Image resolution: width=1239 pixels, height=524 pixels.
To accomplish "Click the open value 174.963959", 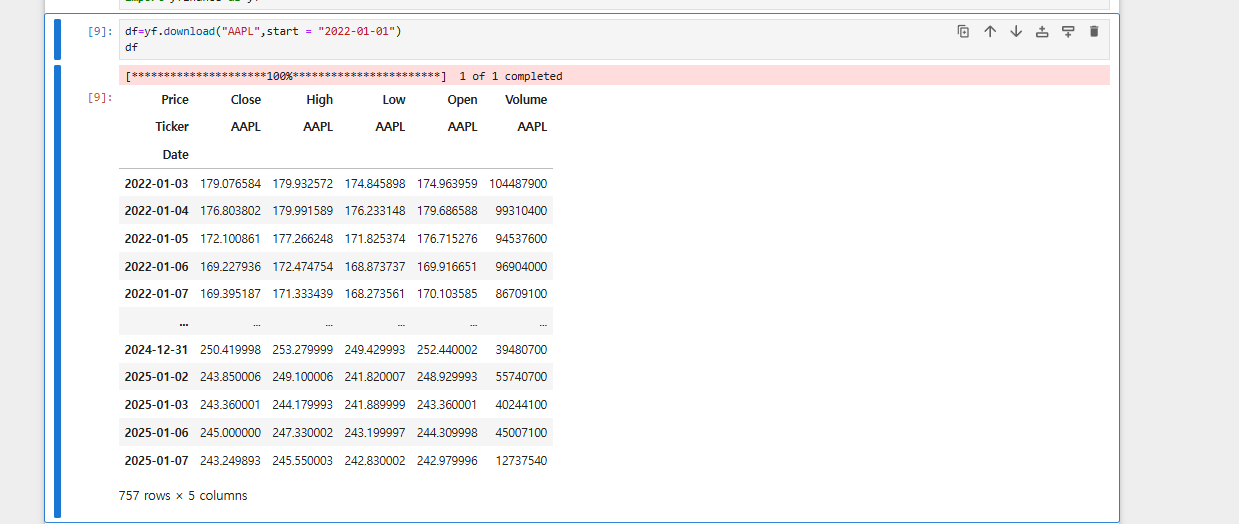I will pos(447,184).
